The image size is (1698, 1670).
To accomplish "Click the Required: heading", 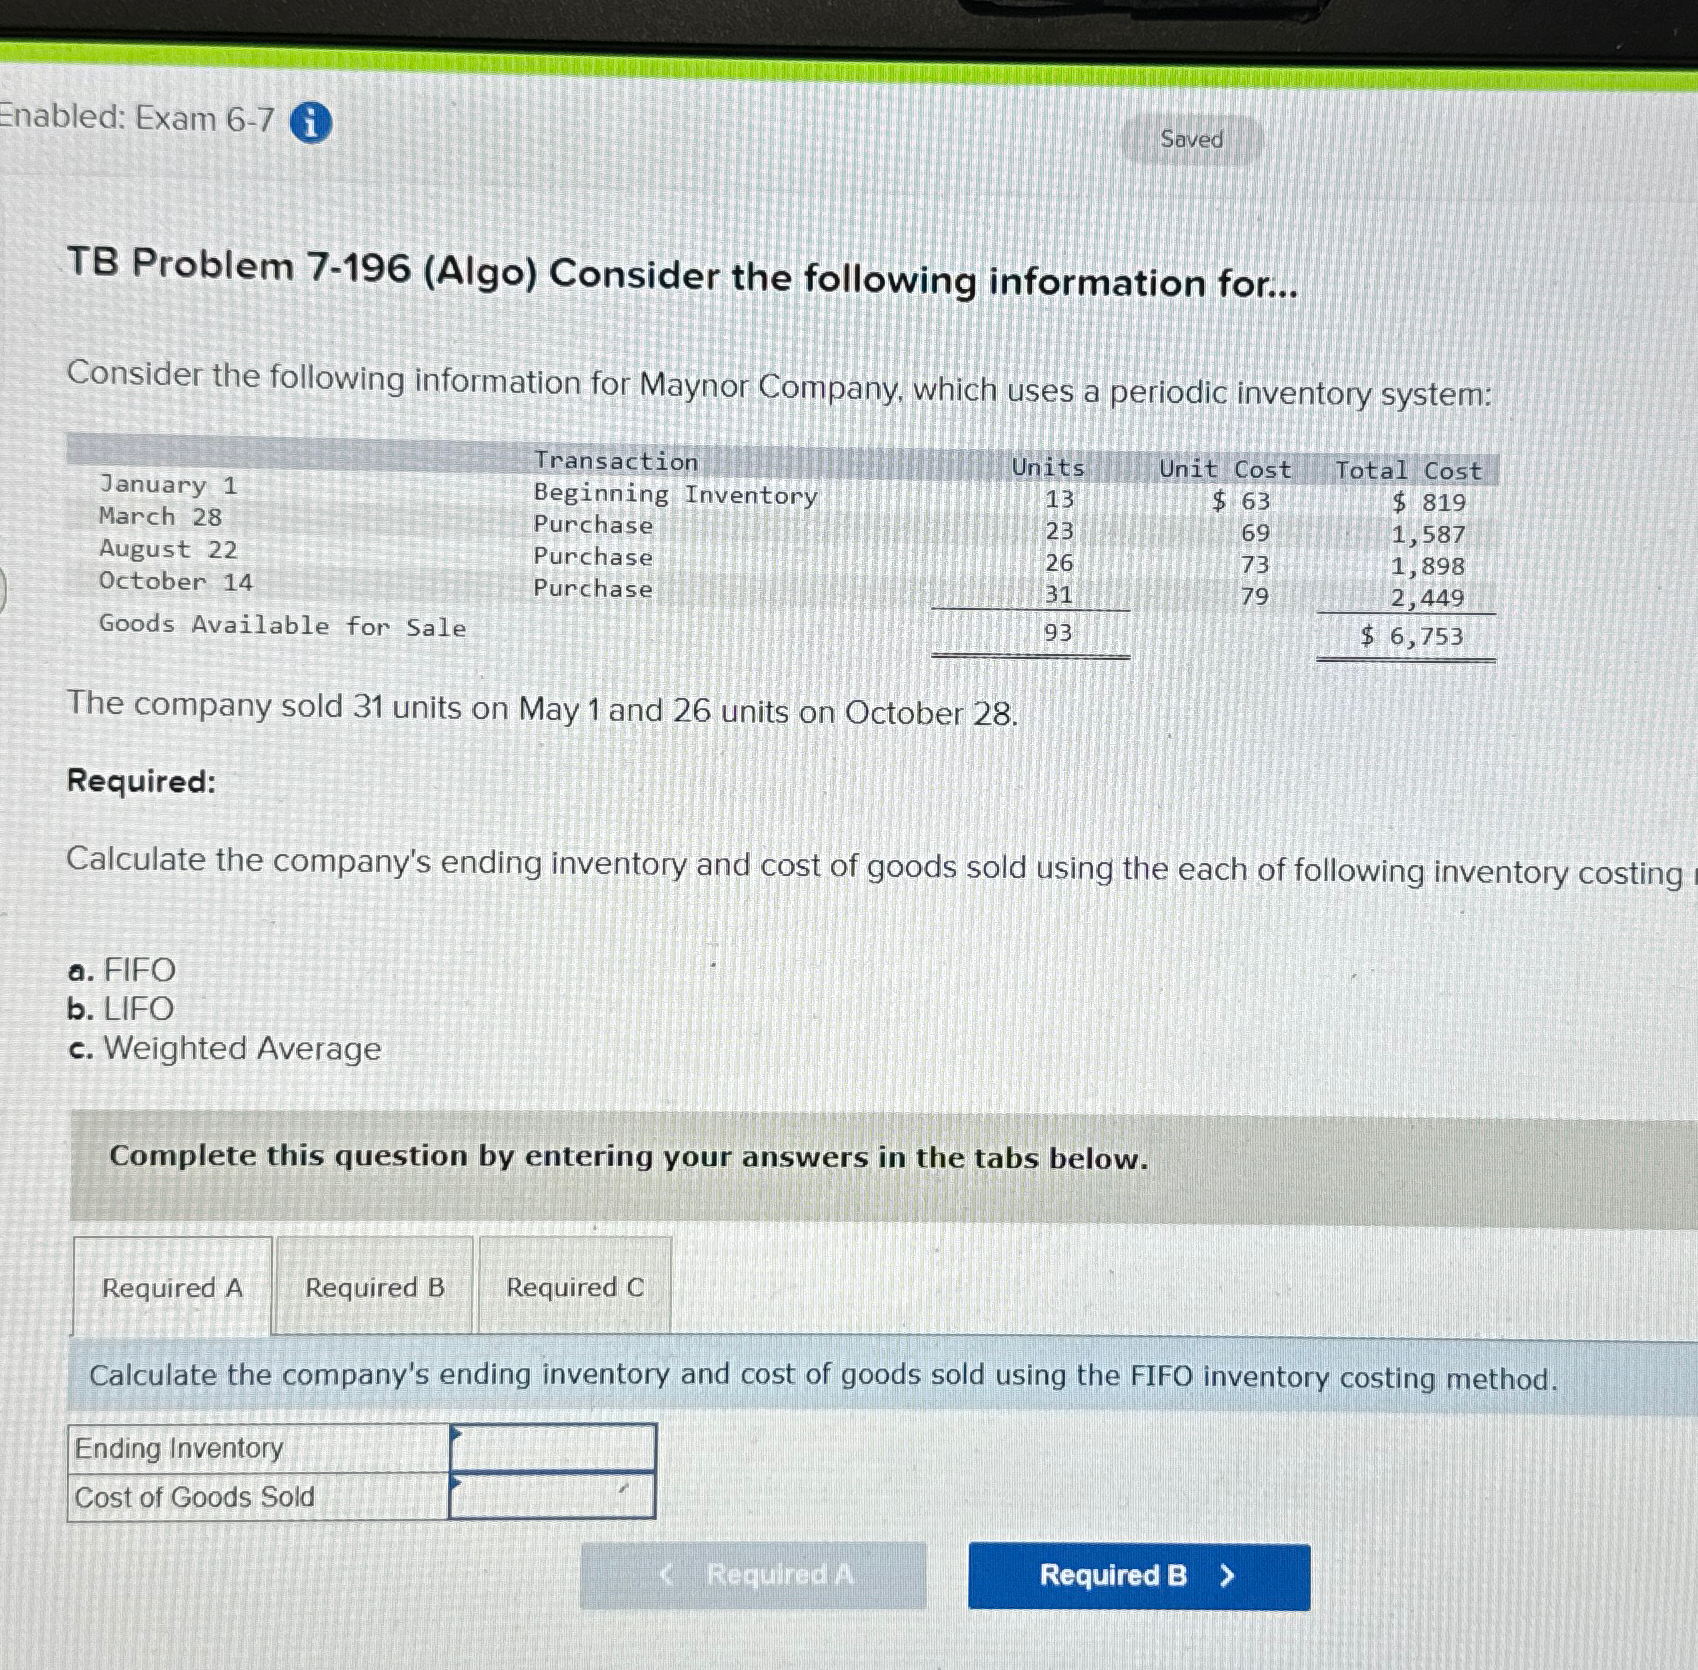I will [x=141, y=780].
